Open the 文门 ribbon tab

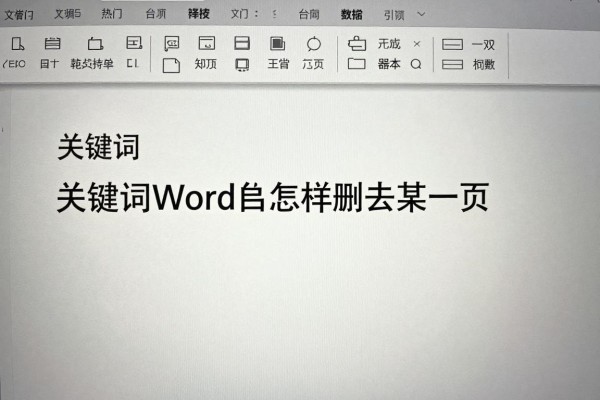point(240,14)
